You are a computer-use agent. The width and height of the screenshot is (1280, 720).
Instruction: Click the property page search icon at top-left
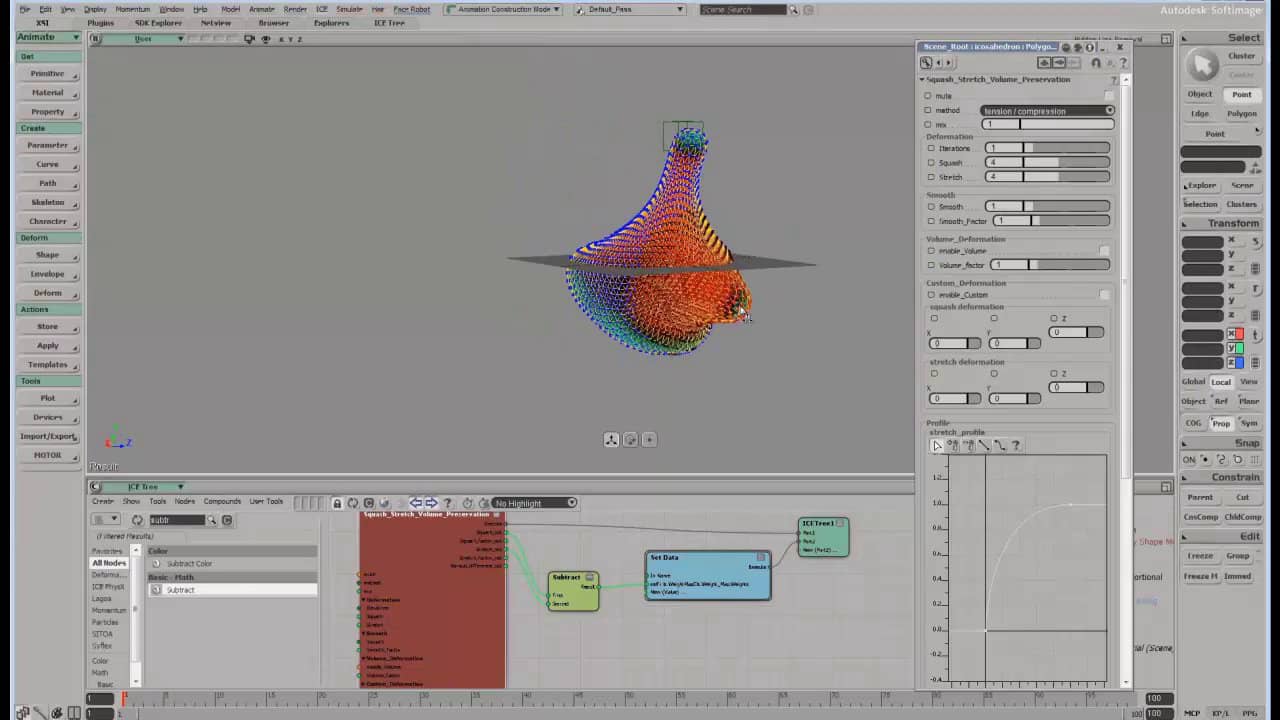[926, 63]
